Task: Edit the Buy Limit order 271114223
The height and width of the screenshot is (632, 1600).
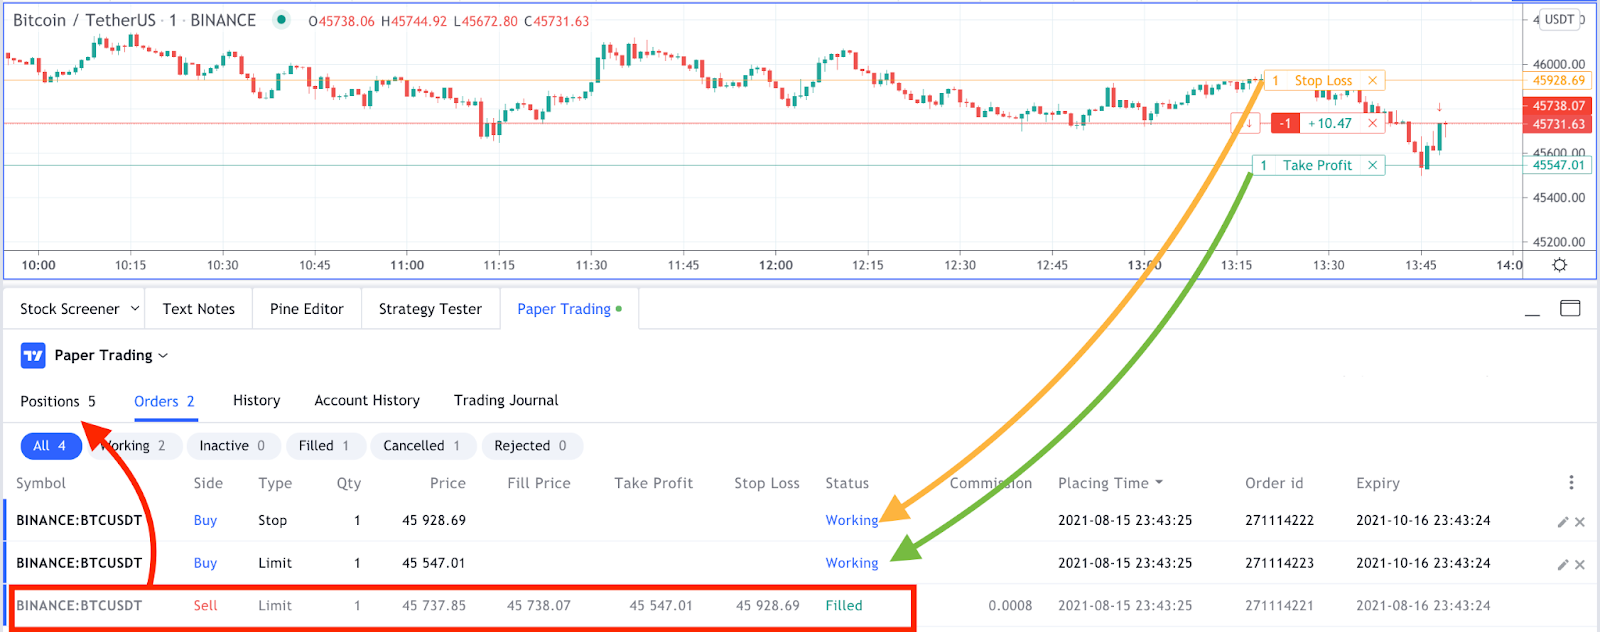Action: pos(1563,565)
